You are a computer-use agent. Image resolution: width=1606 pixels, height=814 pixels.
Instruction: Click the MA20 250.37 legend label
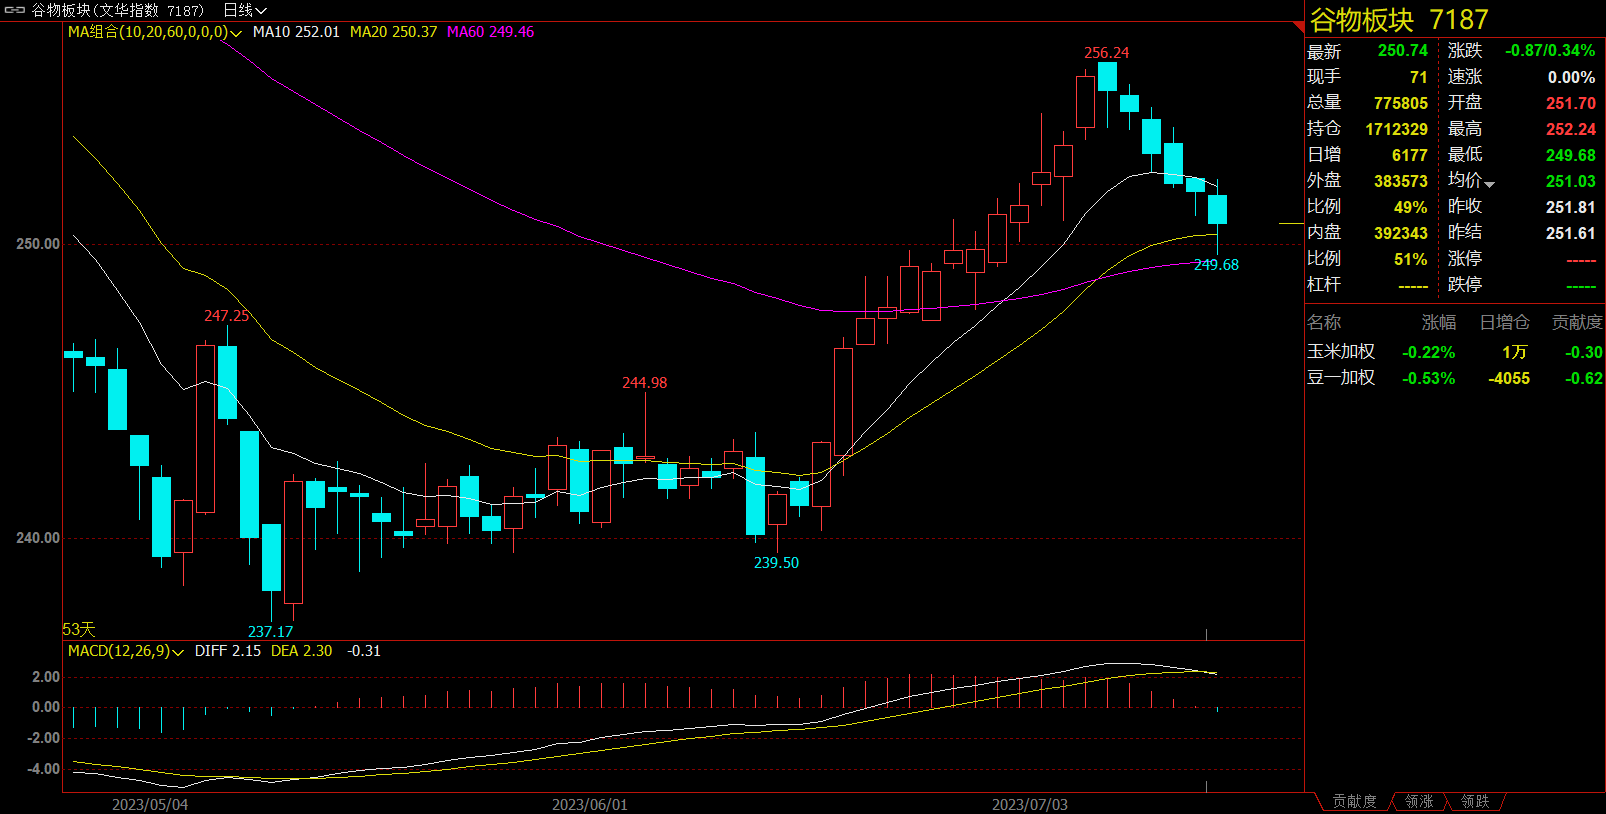[x=393, y=32]
